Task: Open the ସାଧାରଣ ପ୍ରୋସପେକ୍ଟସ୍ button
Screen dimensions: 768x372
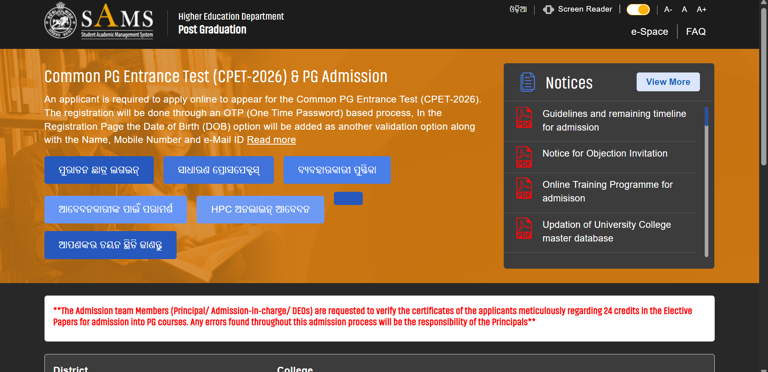Action: point(218,170)
